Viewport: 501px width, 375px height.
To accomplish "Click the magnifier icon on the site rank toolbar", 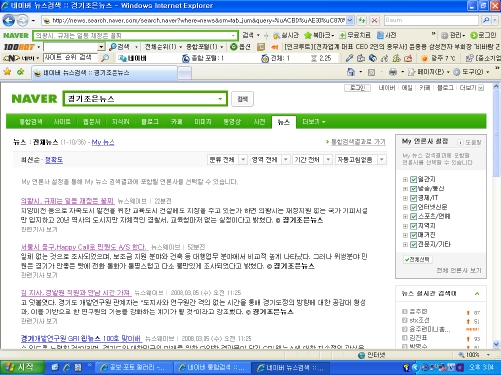I will [105, 58].
